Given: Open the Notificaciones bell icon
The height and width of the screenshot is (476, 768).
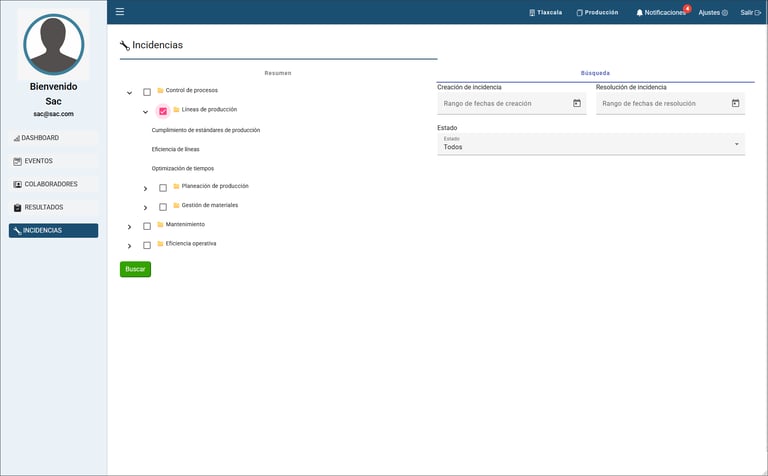Looking at the screenshot, I should click(639, 13).
